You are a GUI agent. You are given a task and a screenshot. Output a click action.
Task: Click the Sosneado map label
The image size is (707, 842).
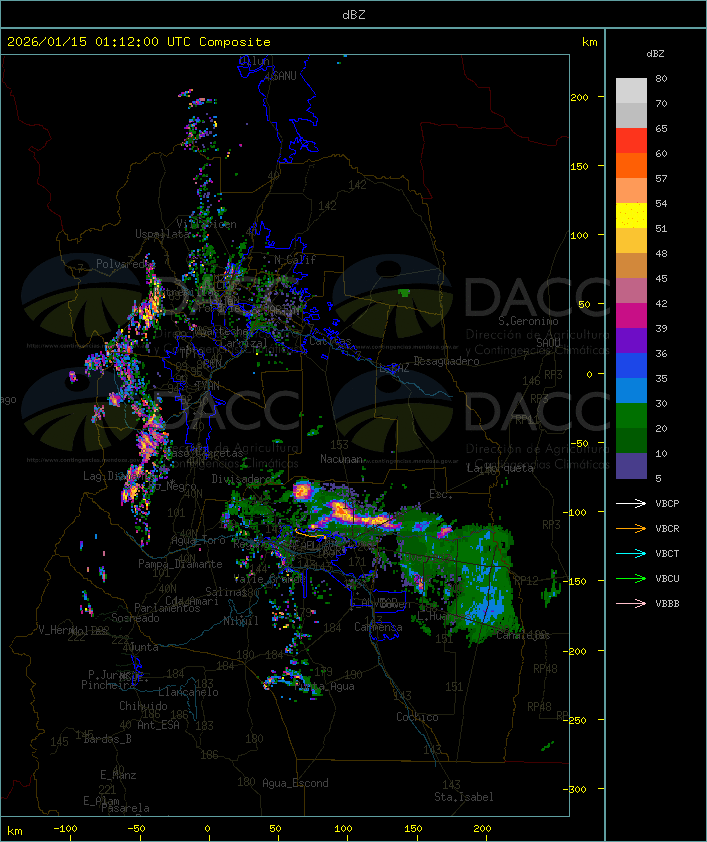(135, 618)
